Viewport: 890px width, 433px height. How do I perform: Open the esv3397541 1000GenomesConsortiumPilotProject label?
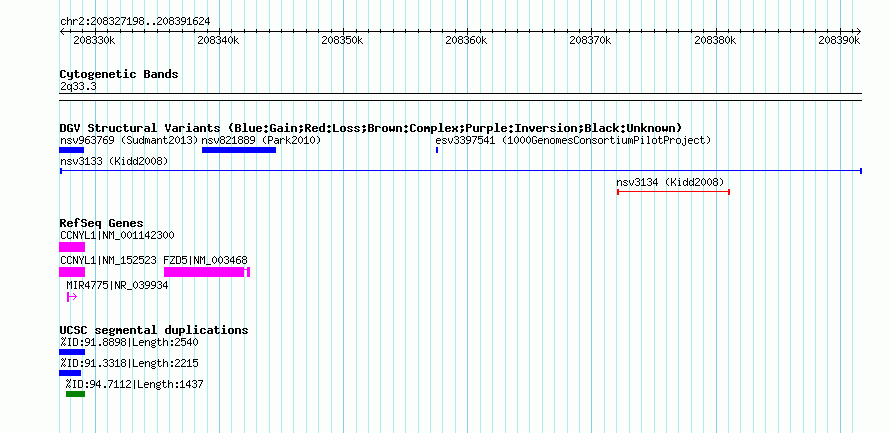point(573,140)
